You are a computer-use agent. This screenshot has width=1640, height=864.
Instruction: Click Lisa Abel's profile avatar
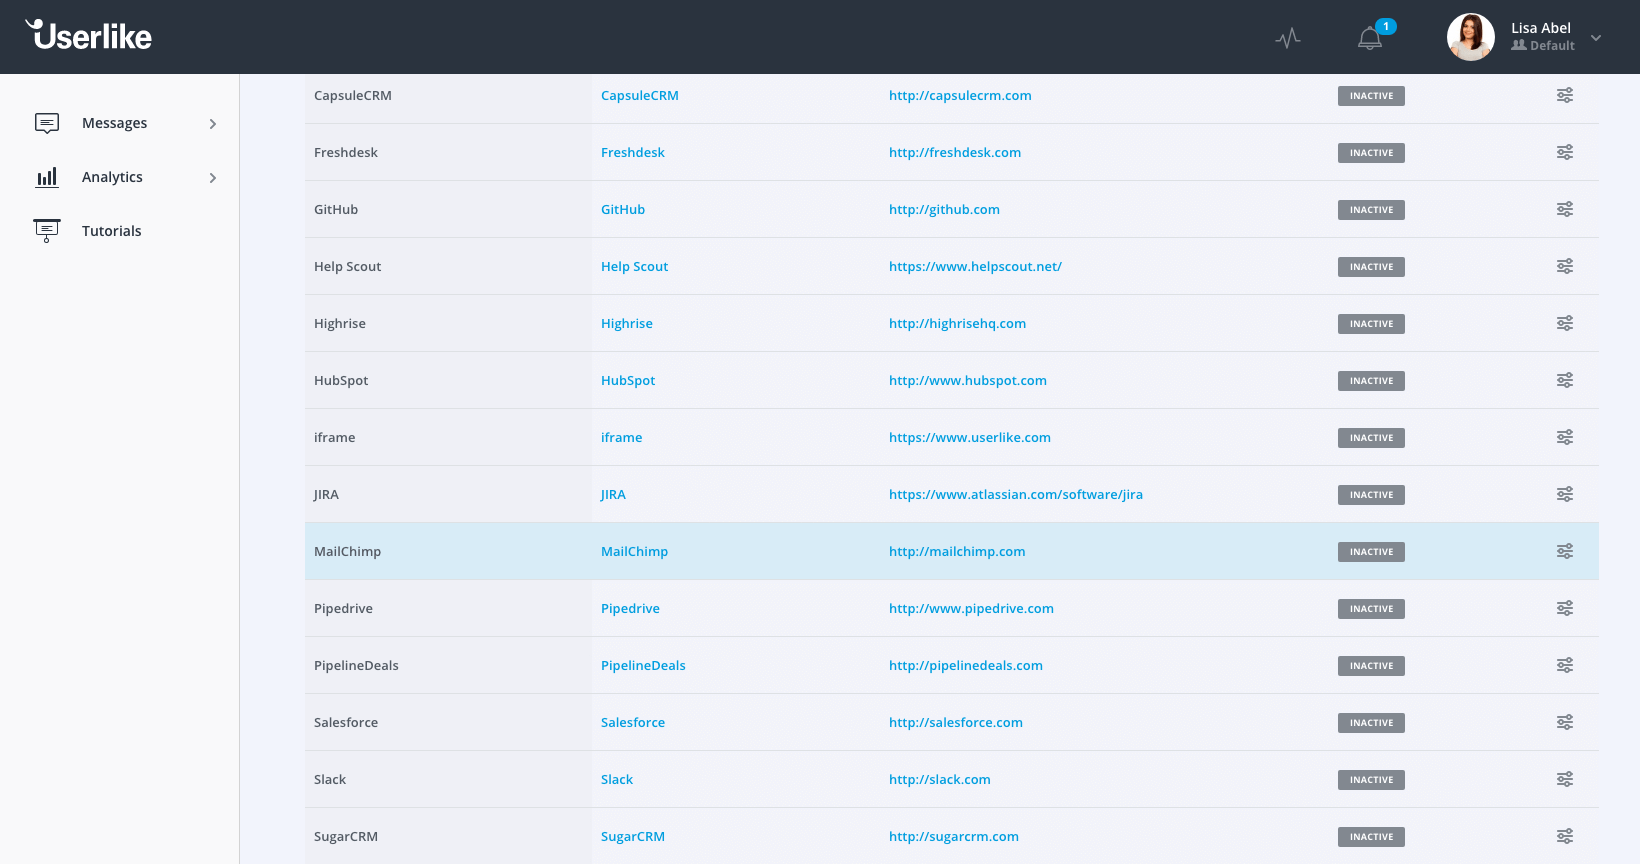click(1470, 37)
